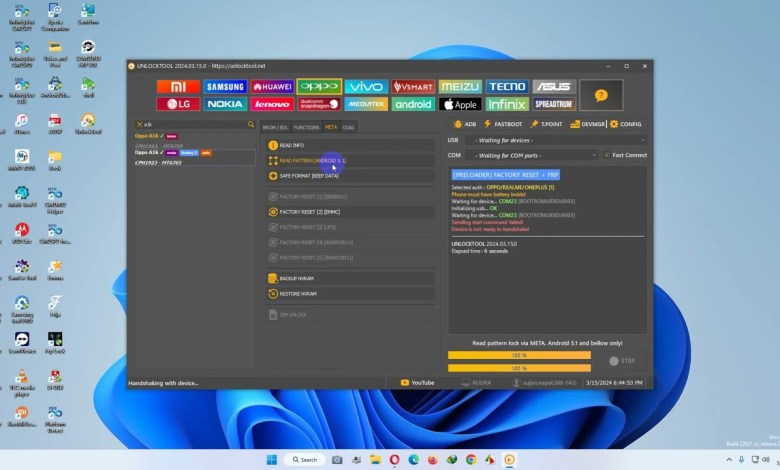
Task: Click the lower 100% progress bar
Action: coord(519,368)
